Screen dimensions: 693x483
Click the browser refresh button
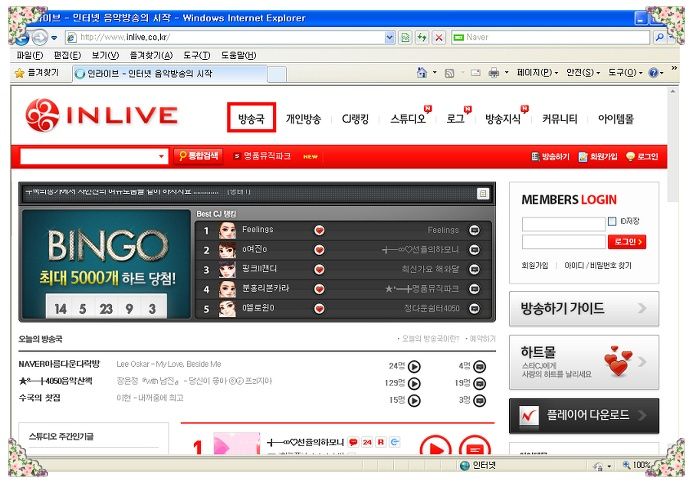point(422,38)
